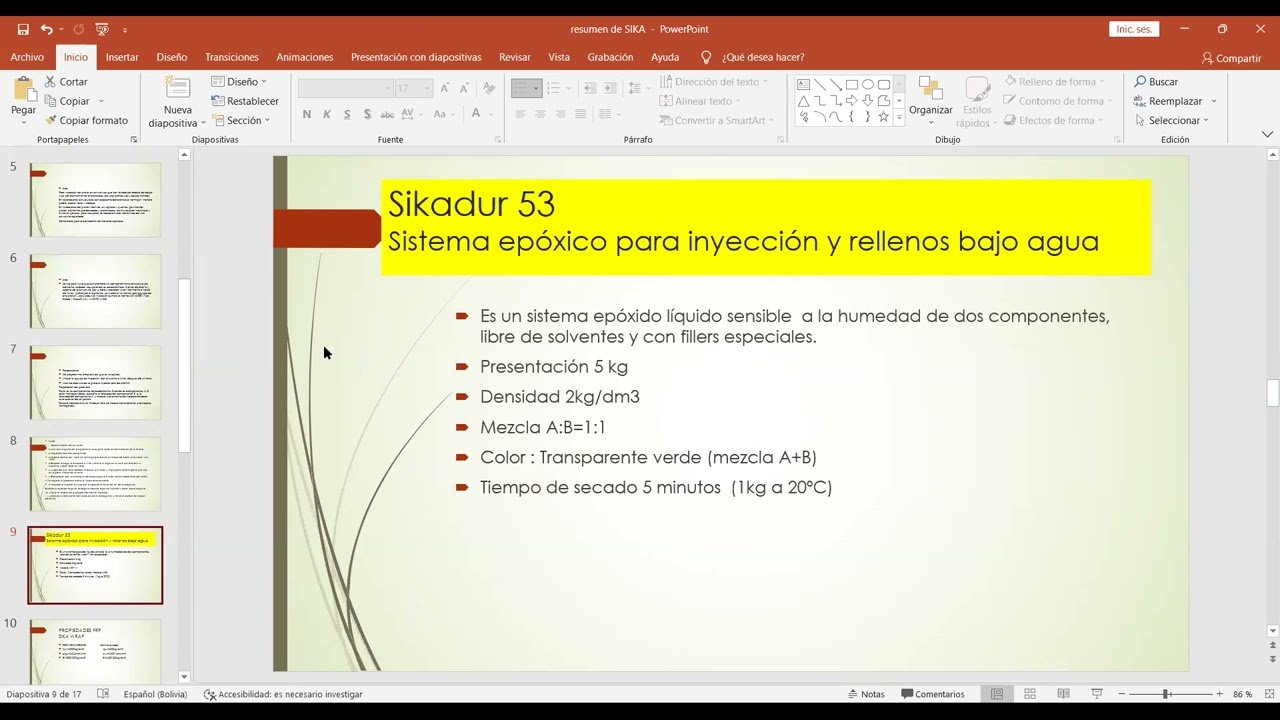Click Inic. ses. to sign in

(x=1135, y=29)
